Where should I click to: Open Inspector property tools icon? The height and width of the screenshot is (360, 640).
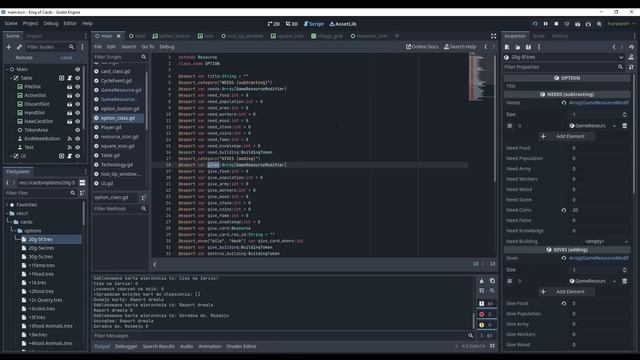(631, 67)
